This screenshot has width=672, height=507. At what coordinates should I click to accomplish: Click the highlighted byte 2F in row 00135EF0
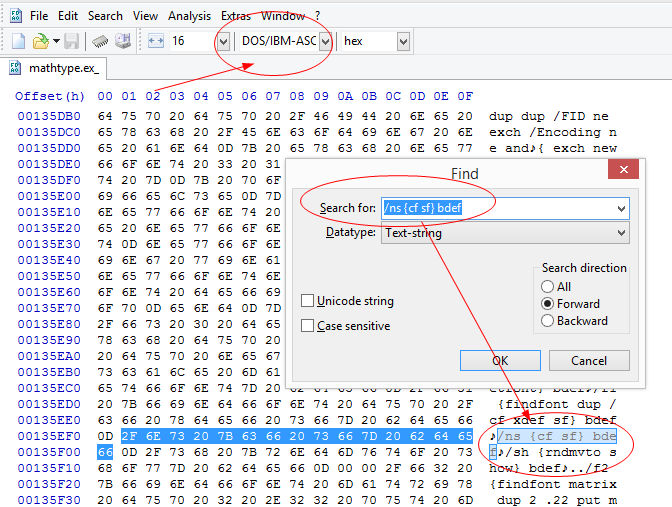pyautogui.click(x=129, y=436)
